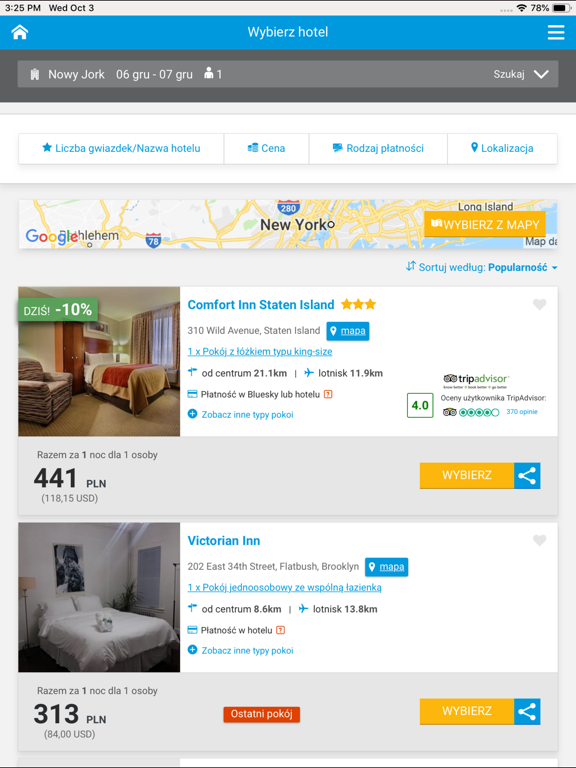
Task: Open payment info icon for Comfort Inn
Action: click(x=328, y=394)
